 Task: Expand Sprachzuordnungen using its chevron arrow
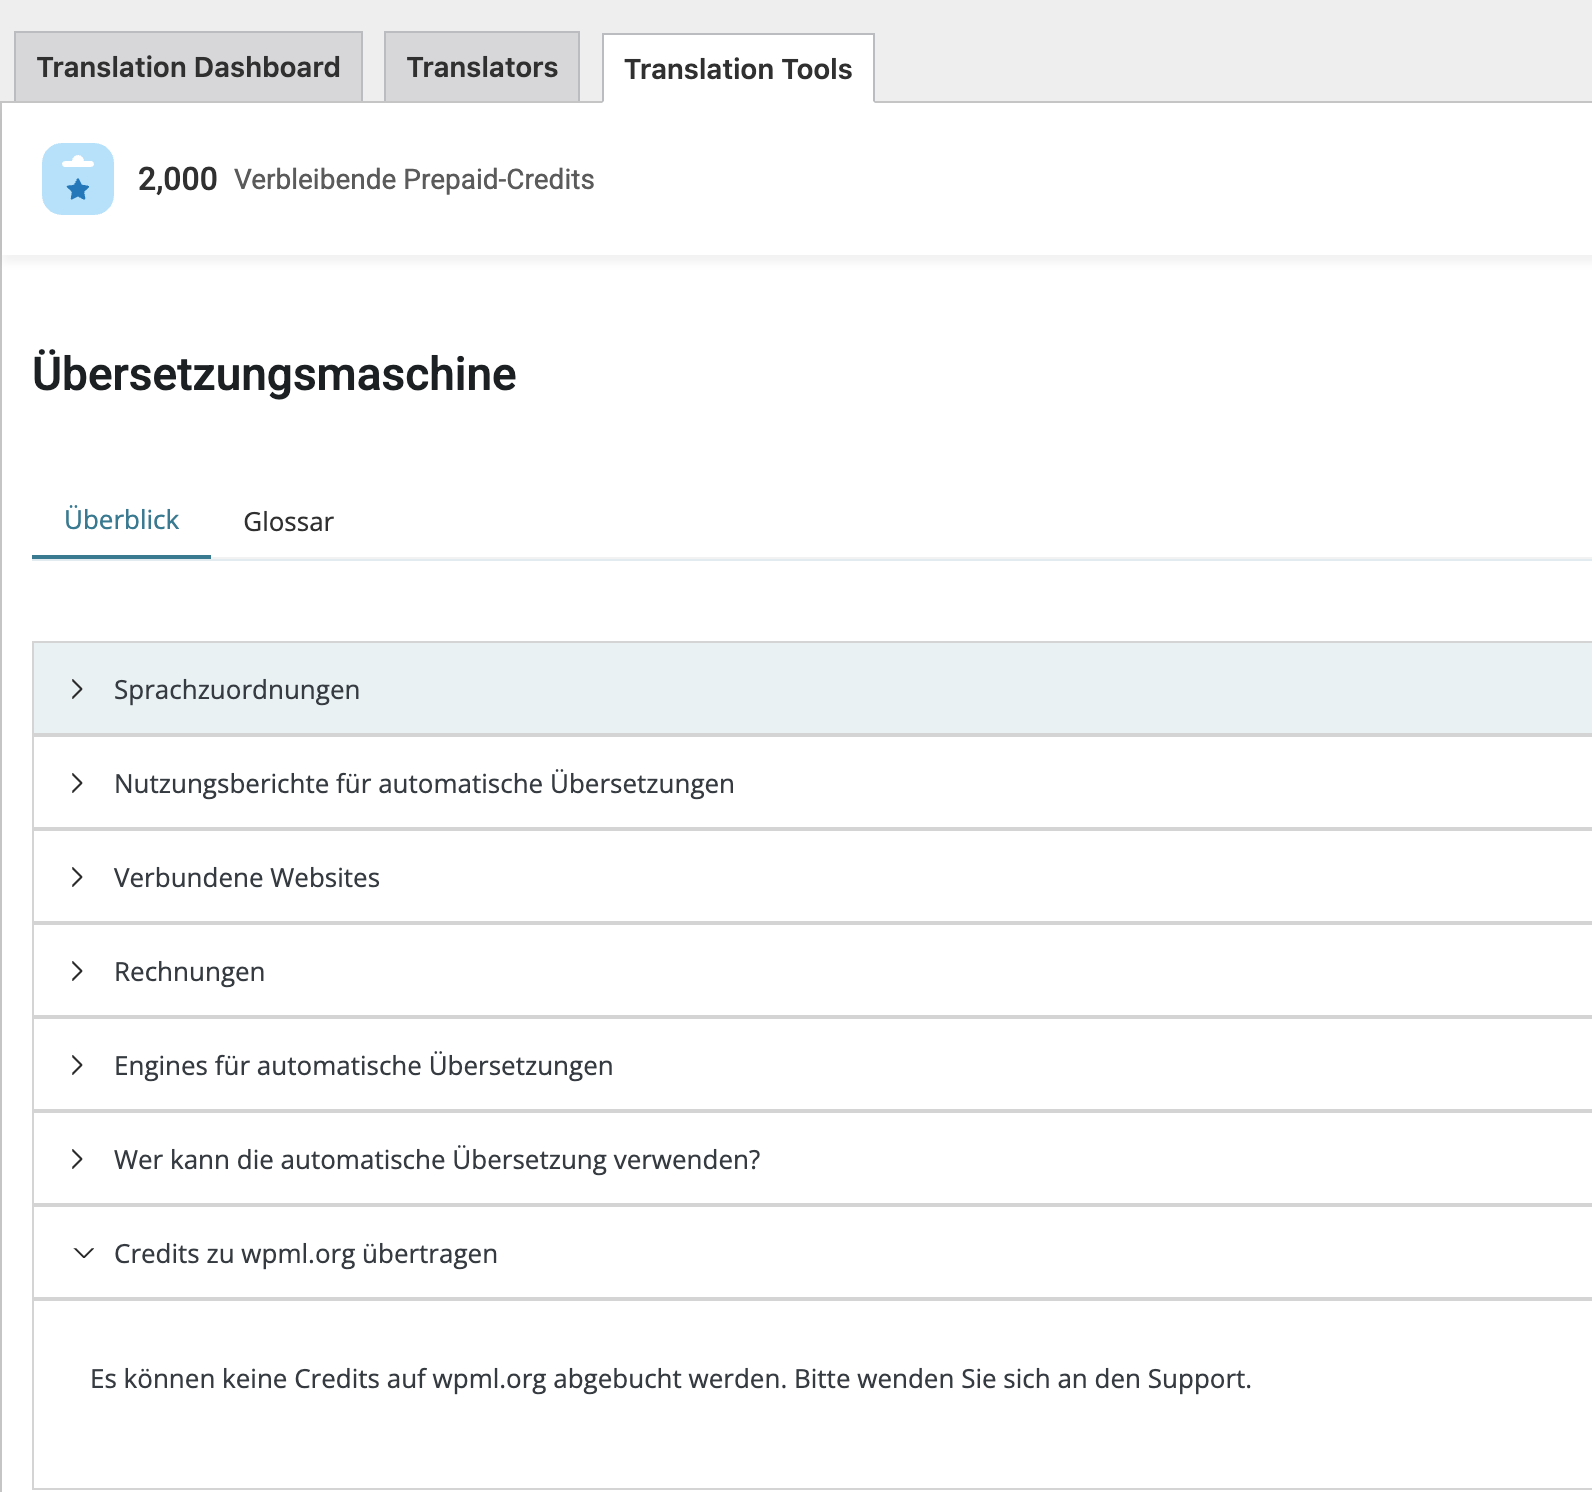pyautogui.click(x=77, y=689)
